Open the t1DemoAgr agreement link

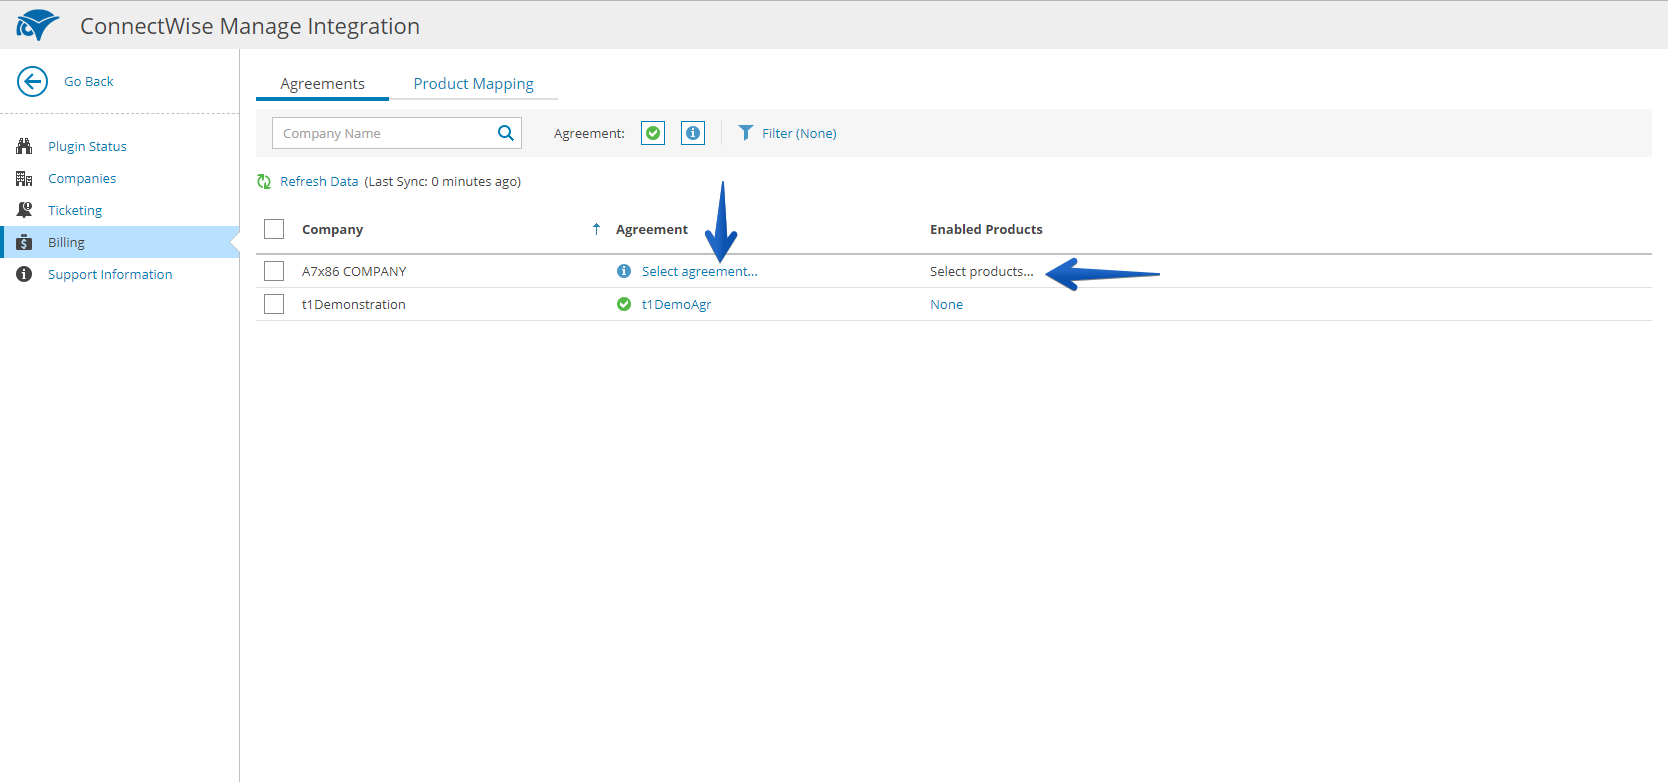(x=677, y=304)
